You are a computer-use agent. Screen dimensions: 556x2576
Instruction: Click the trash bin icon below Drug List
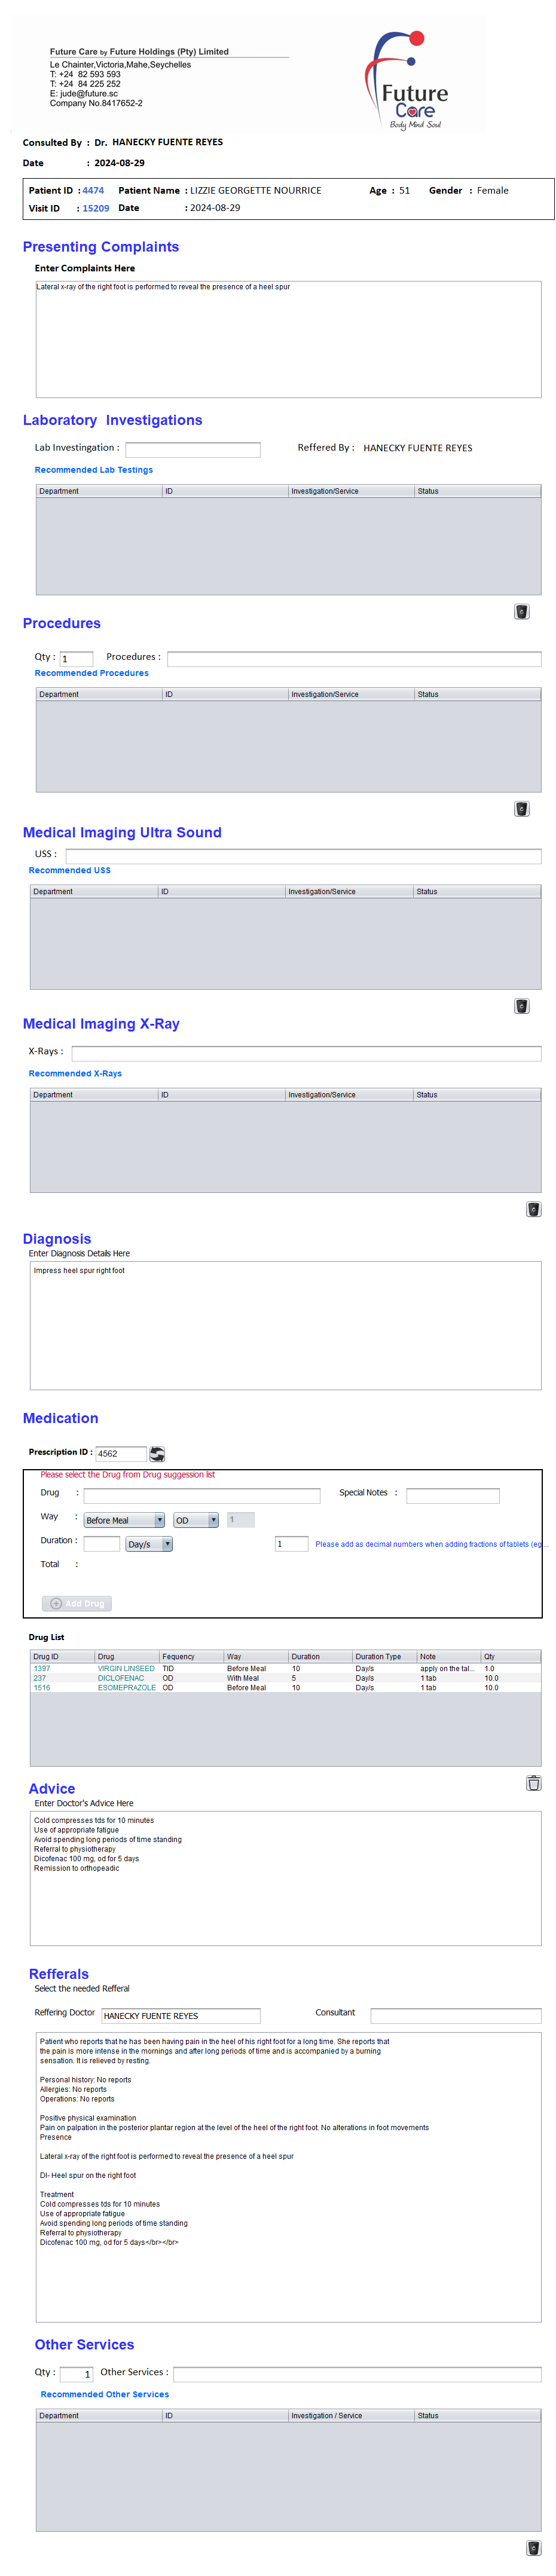pos(533,1782)
